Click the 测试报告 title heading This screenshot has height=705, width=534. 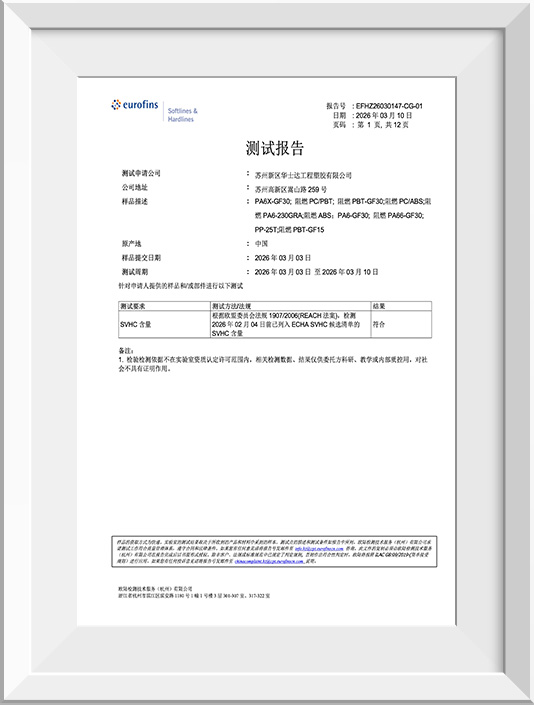tap(275, 148)
